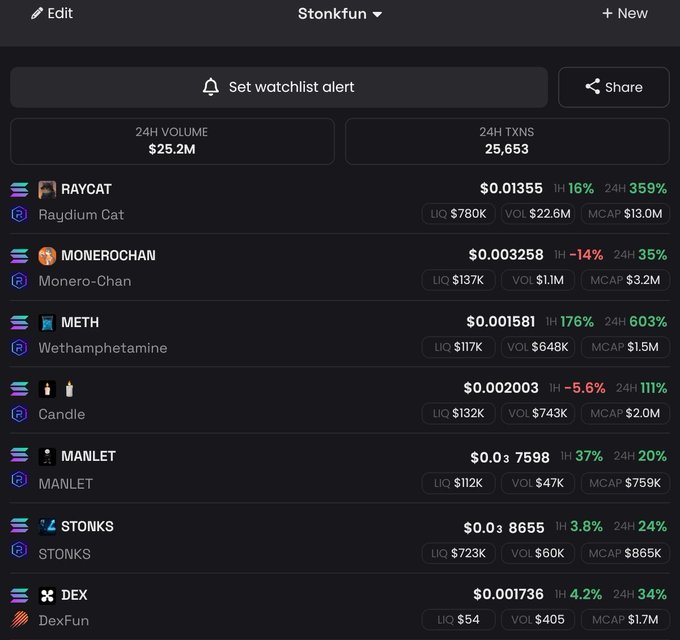Select the Wethamphetamine name

click(103, 348)
